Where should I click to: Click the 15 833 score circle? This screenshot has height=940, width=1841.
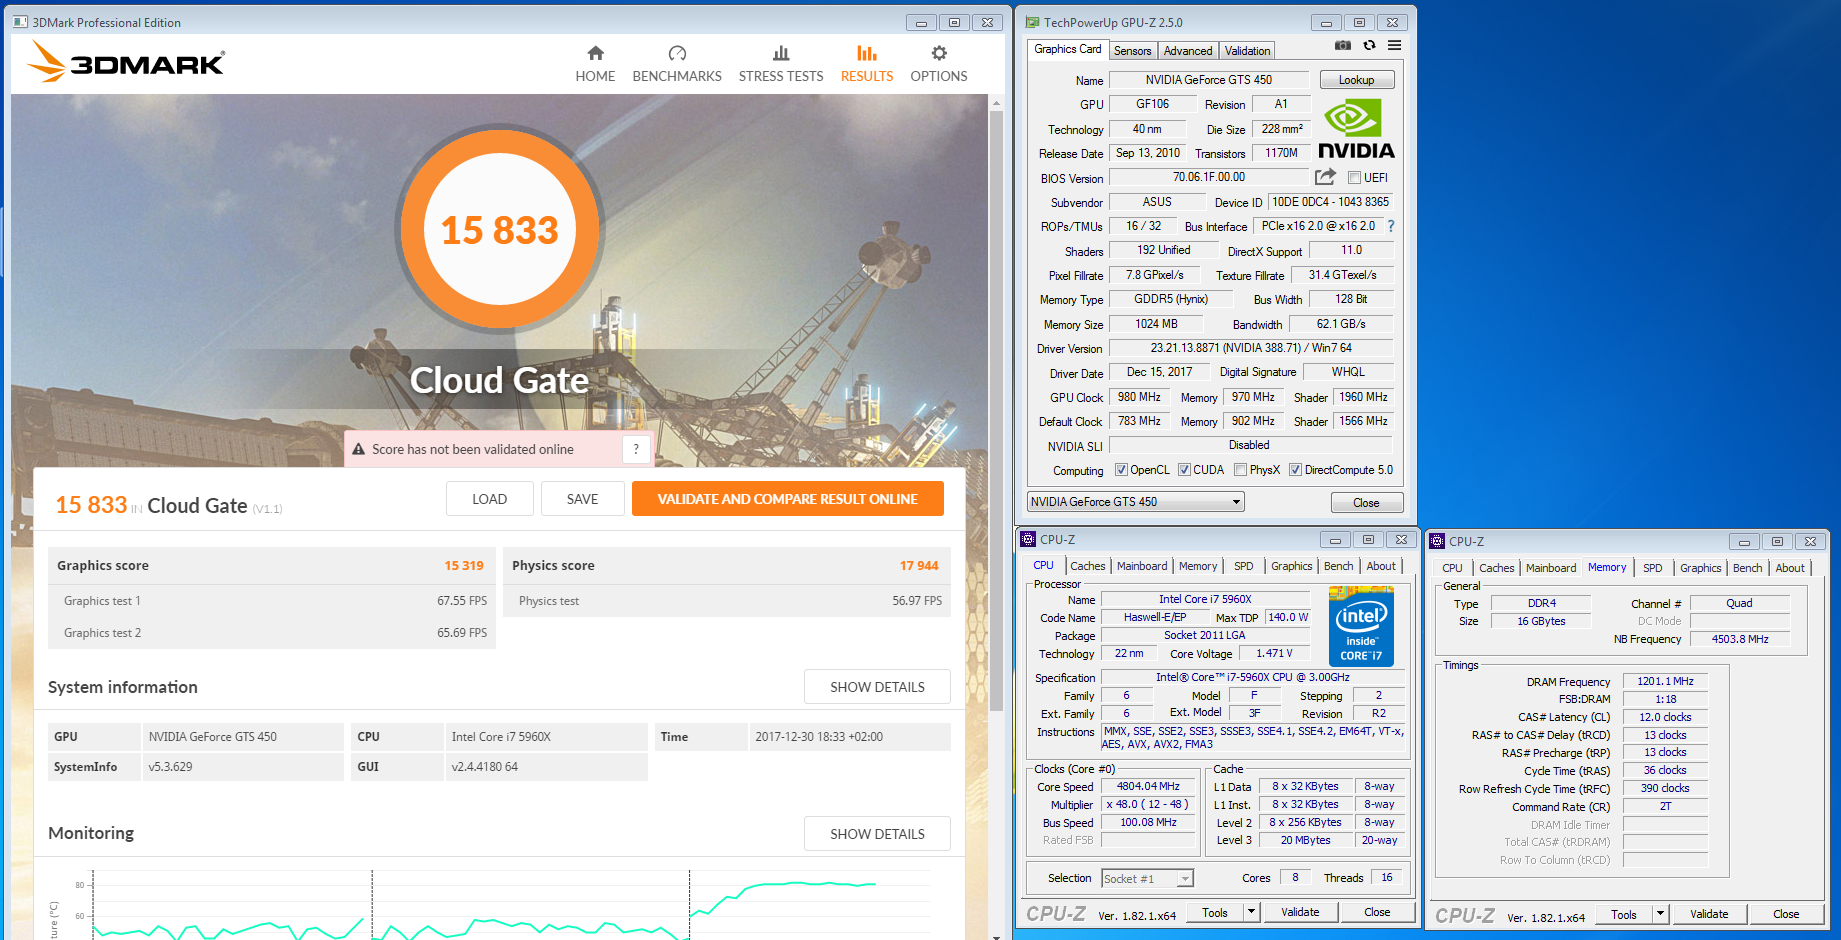(500, 229)
